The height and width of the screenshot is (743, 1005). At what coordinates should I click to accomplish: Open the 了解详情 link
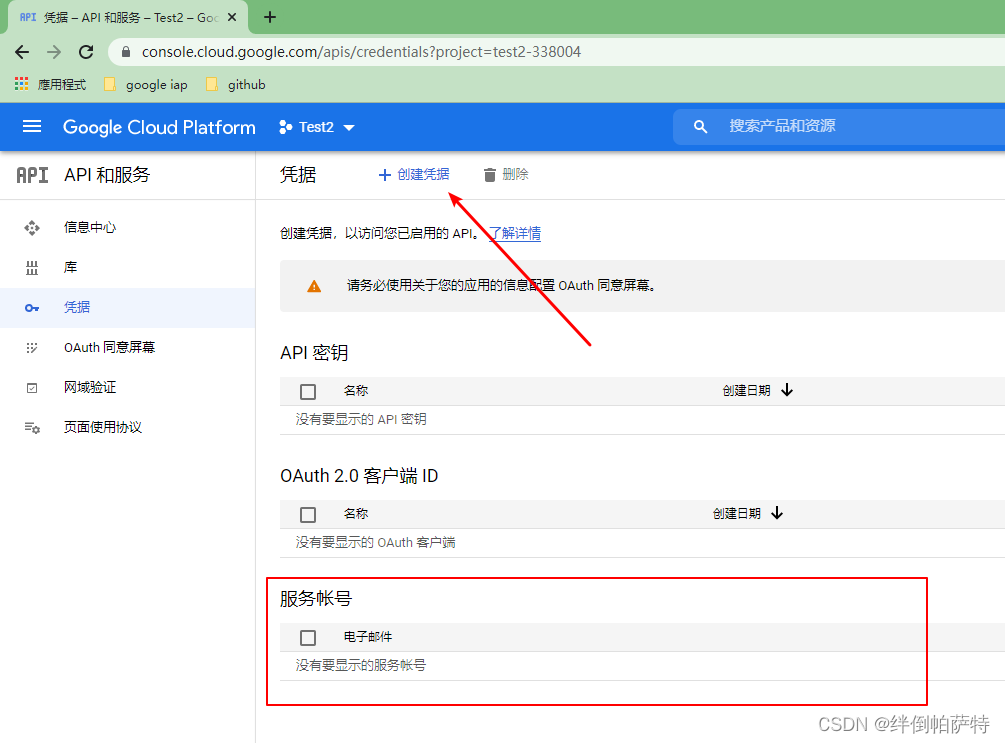pyautogui.click(x=515, y=233)
